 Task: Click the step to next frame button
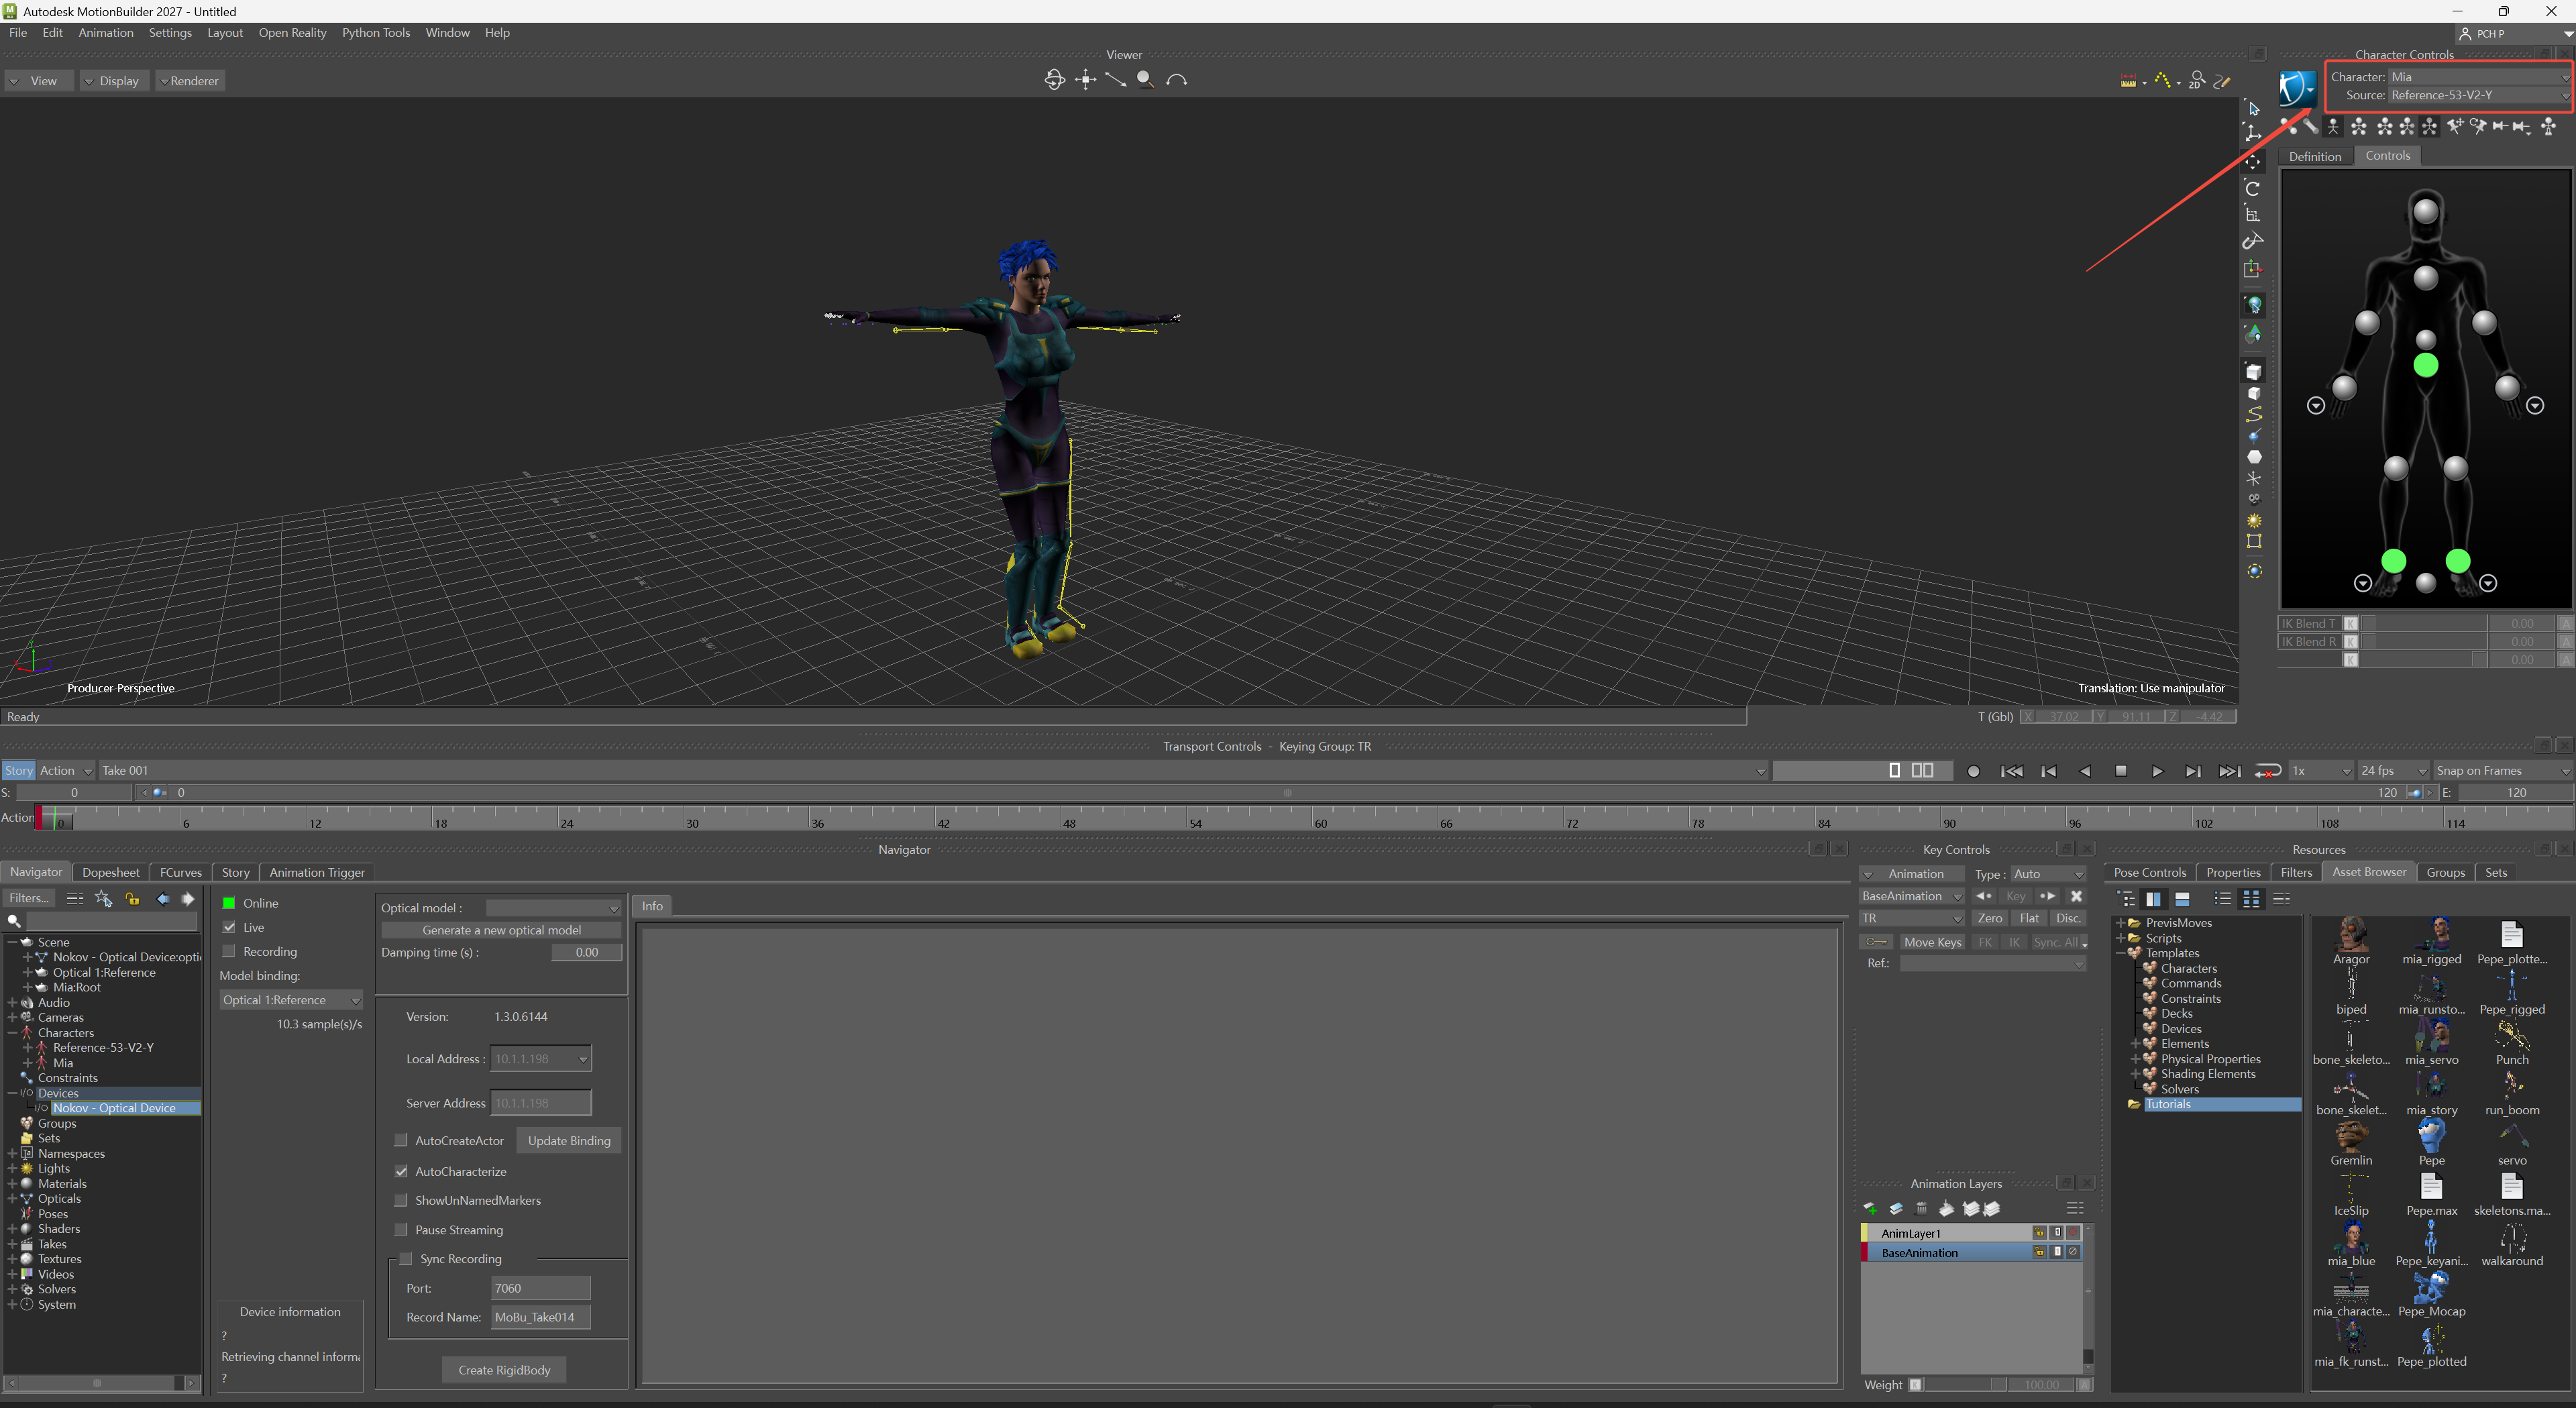2192,771
